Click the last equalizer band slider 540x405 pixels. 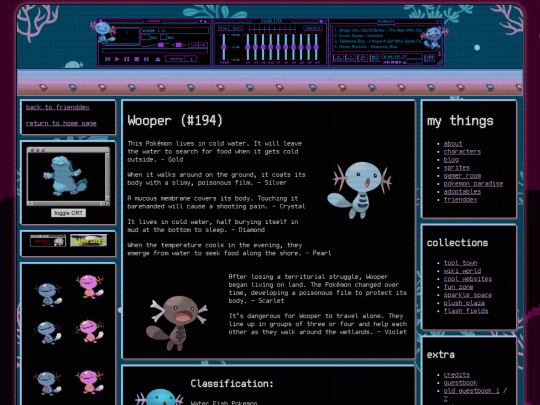click(x=316, y=47)
